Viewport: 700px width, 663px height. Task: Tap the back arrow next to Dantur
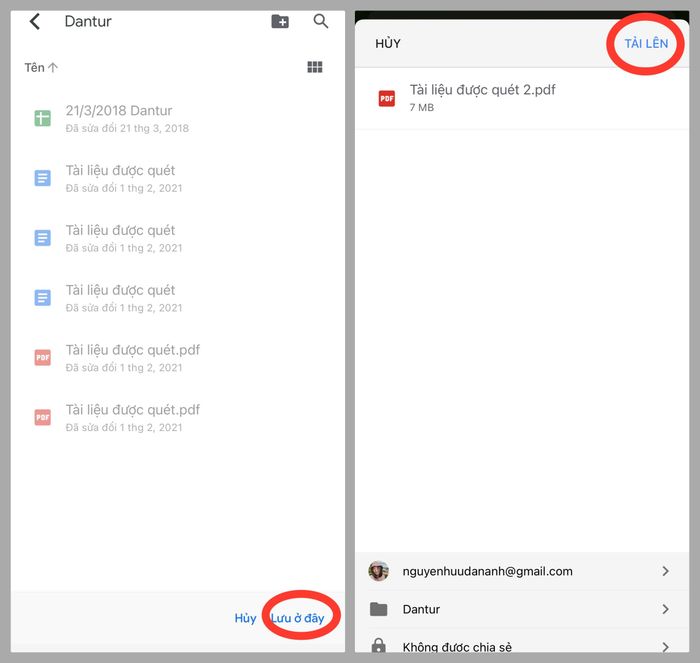click(35, 22)
